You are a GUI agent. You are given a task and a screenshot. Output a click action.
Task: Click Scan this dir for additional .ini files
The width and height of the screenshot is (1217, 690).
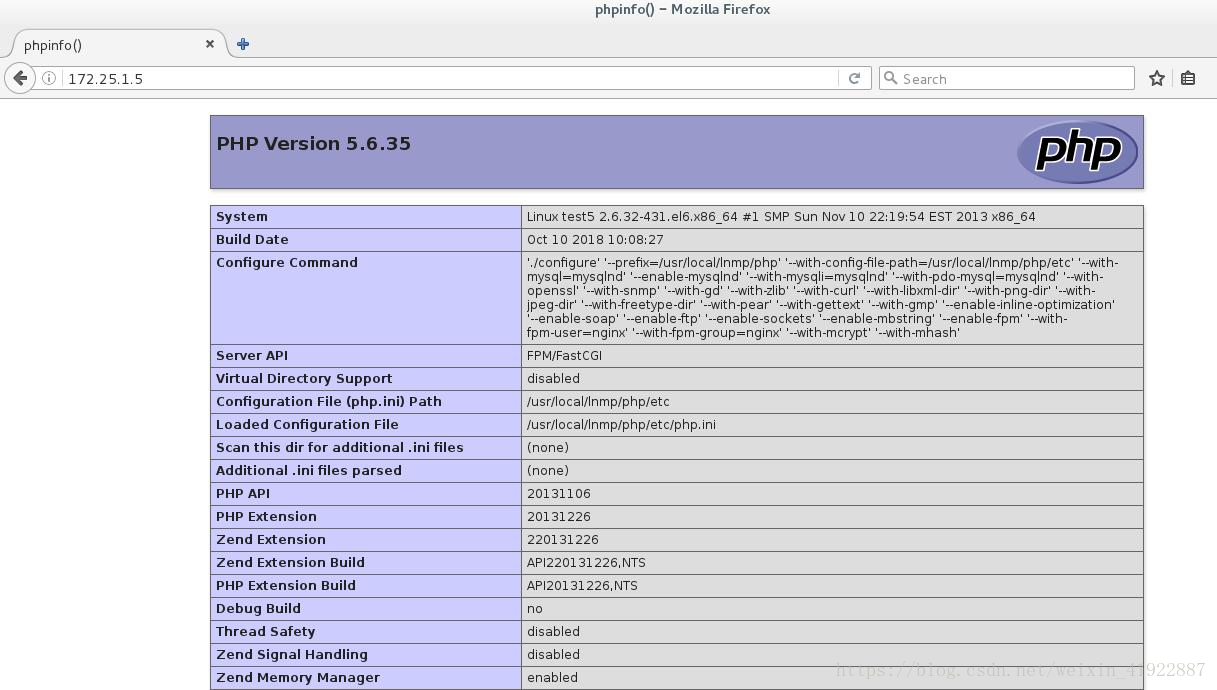pos(340,447)
